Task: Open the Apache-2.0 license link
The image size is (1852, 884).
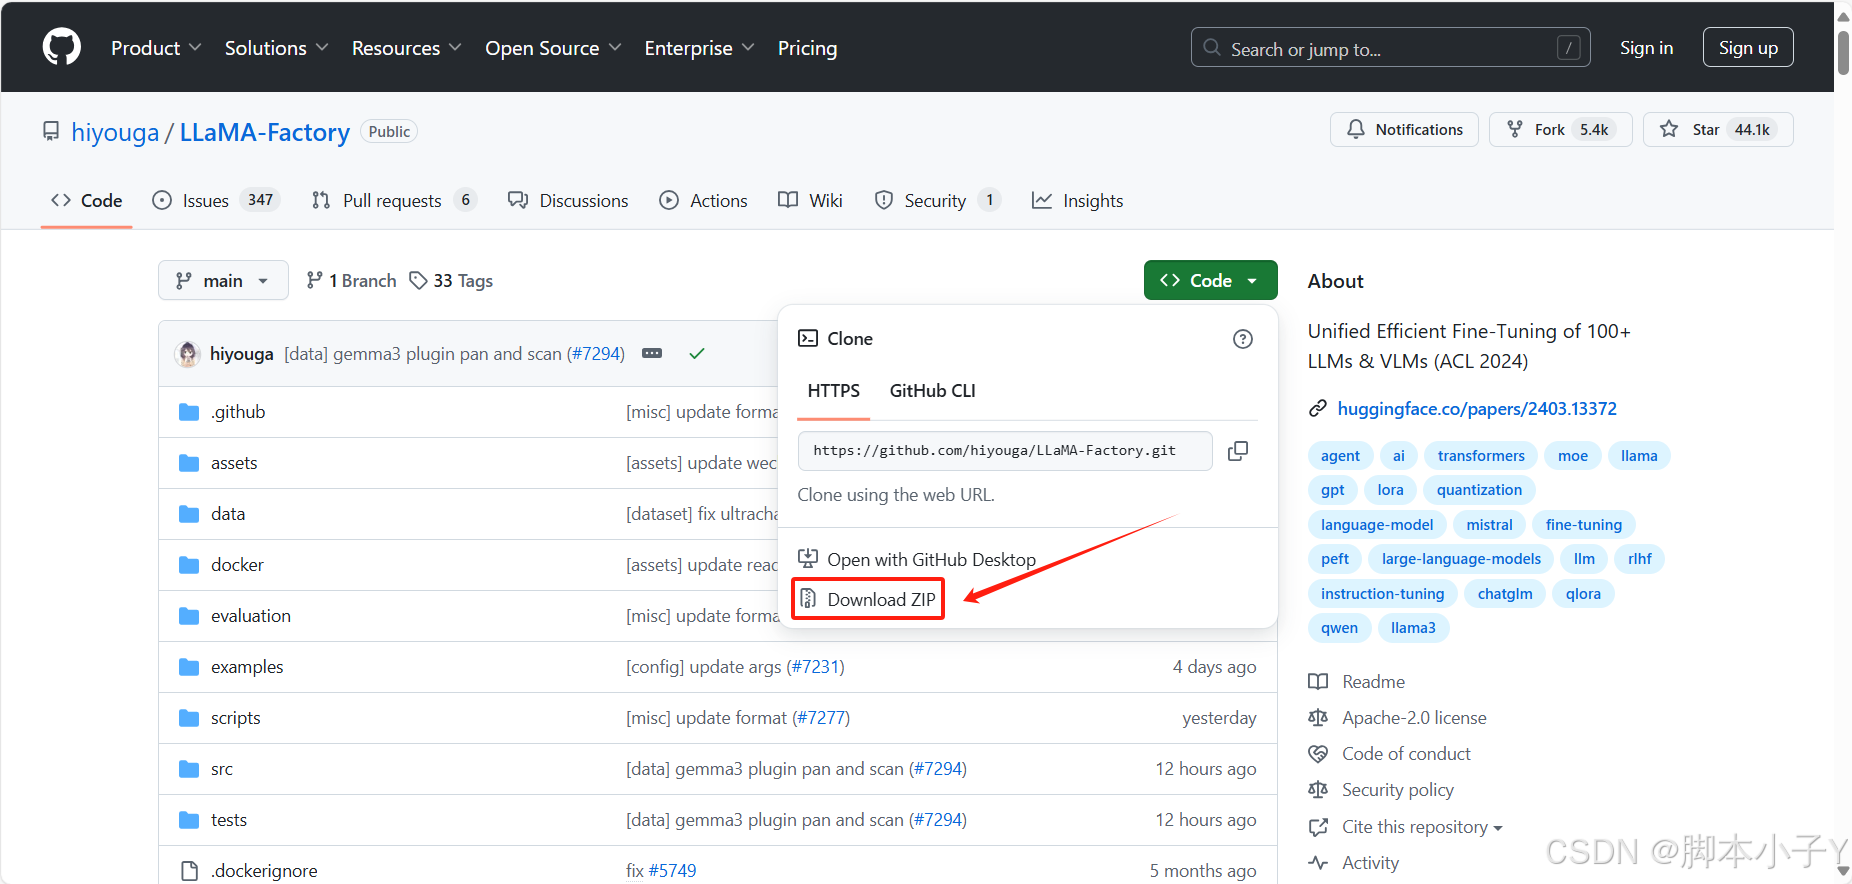Action: point(1398,718)
